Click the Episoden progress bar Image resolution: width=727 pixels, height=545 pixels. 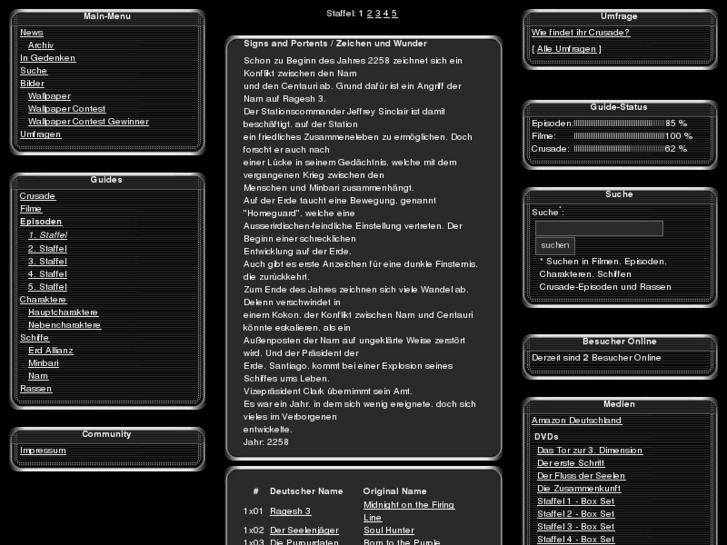619,123
